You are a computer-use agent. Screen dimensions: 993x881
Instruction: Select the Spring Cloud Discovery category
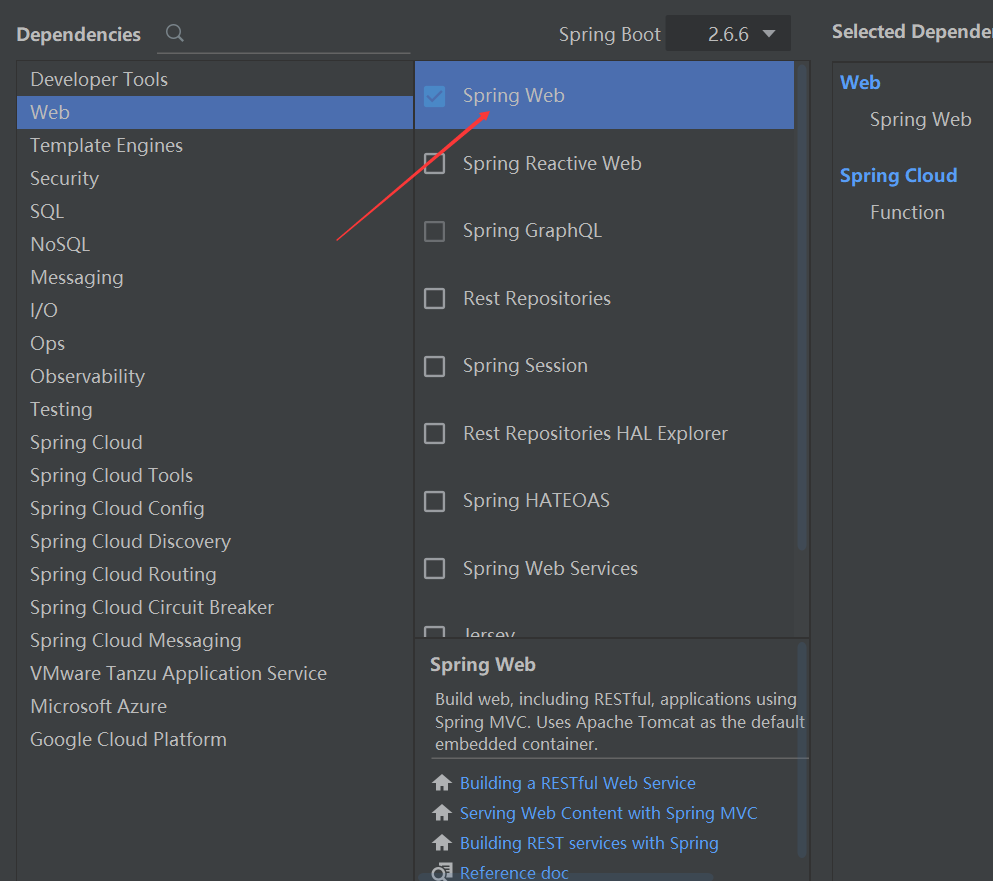(x=215, y=541)
